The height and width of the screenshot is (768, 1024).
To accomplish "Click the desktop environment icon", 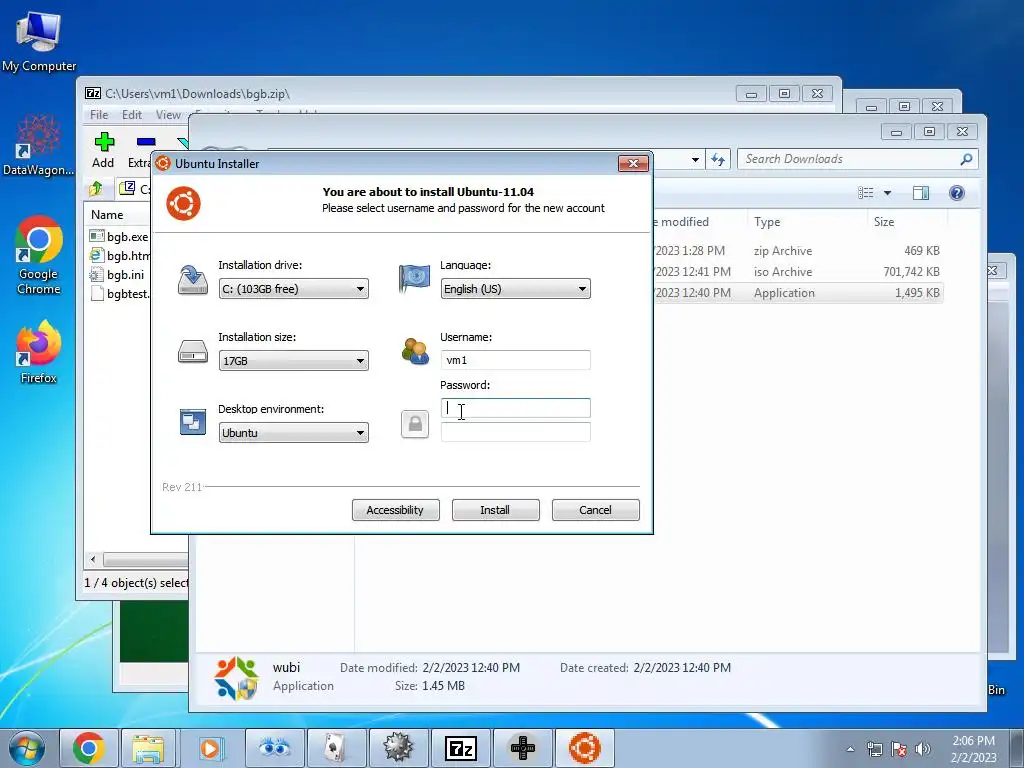I will pyautogui.click(x=193, y=422).
